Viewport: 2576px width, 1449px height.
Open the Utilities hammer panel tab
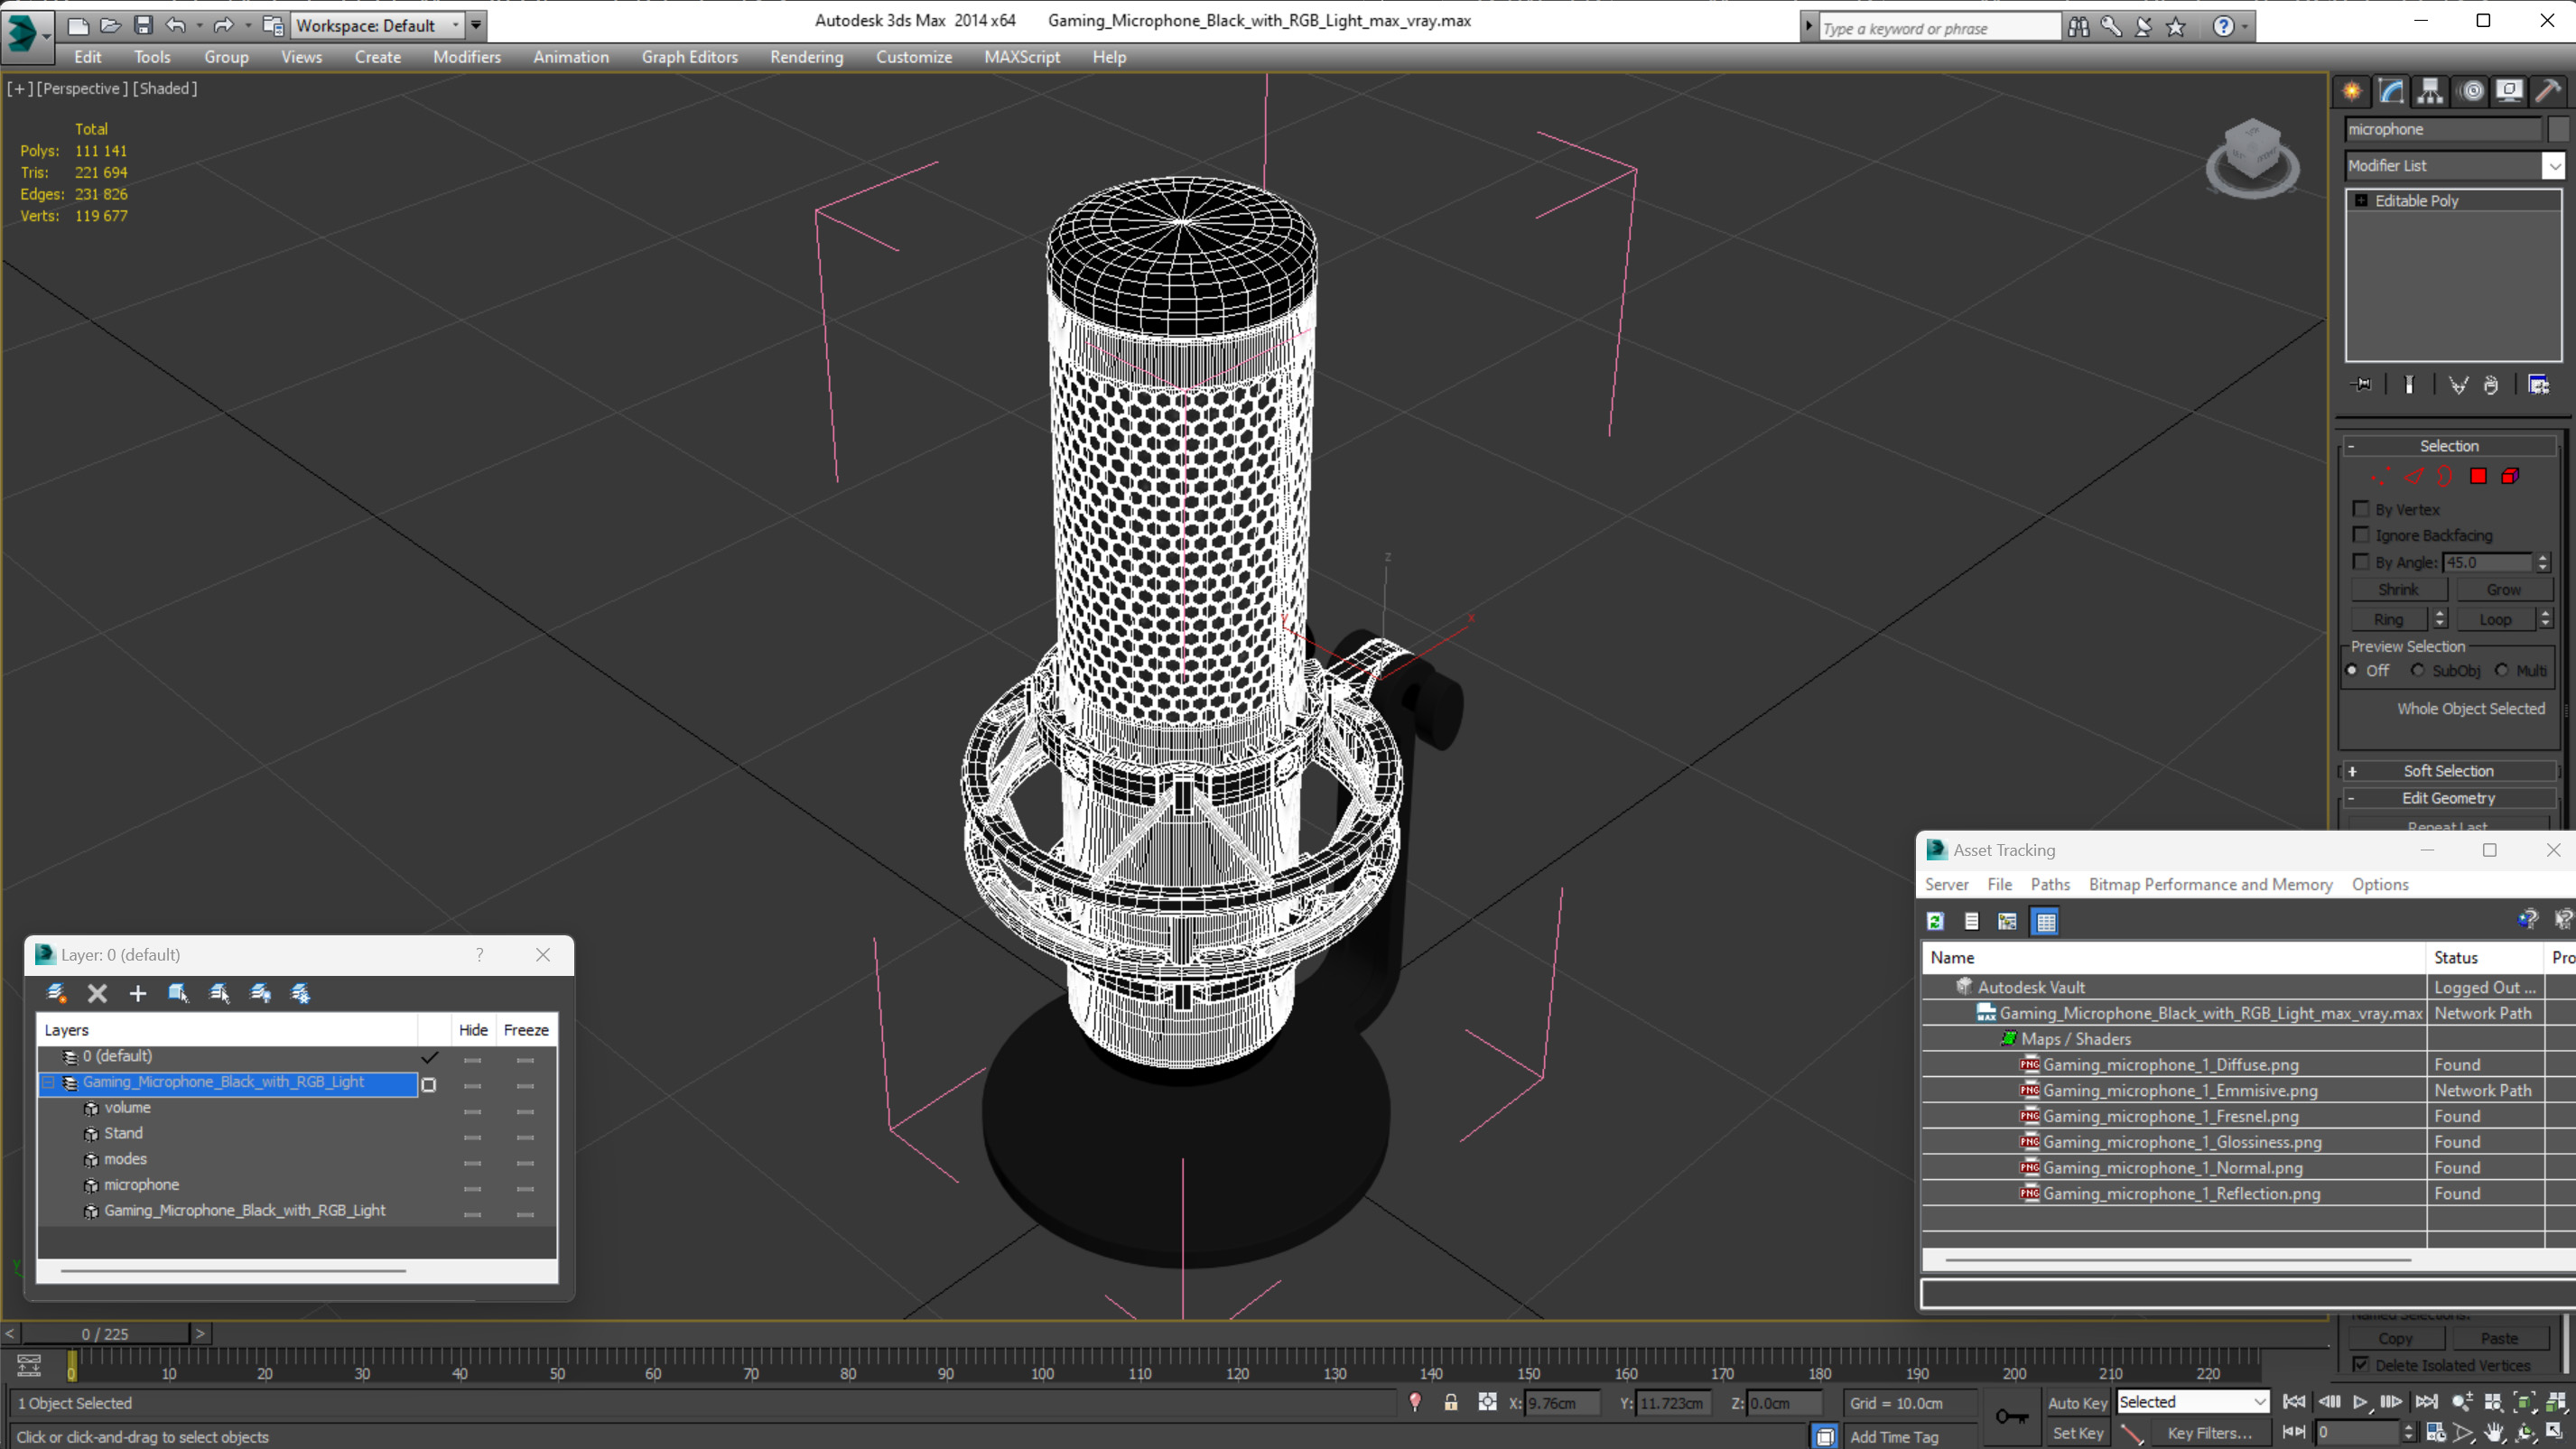click(x=2549, y=91)
